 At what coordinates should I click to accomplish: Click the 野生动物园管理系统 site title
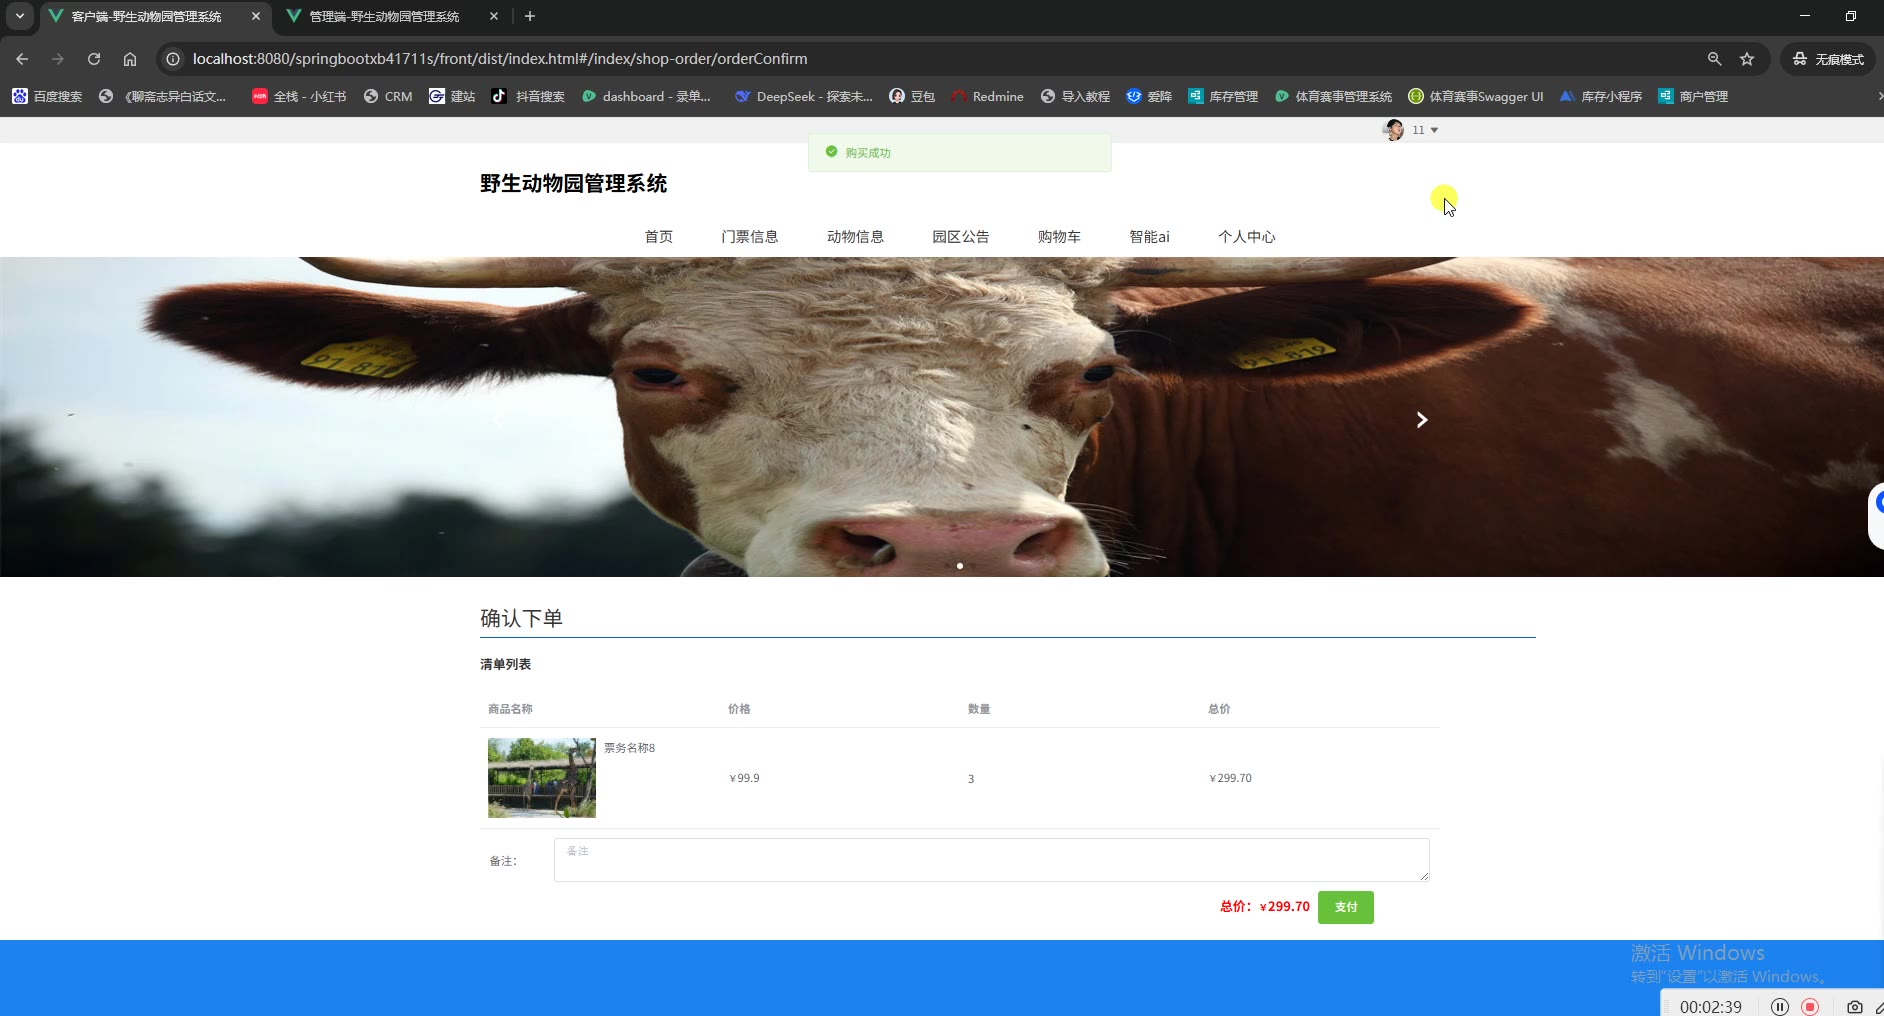573,184
